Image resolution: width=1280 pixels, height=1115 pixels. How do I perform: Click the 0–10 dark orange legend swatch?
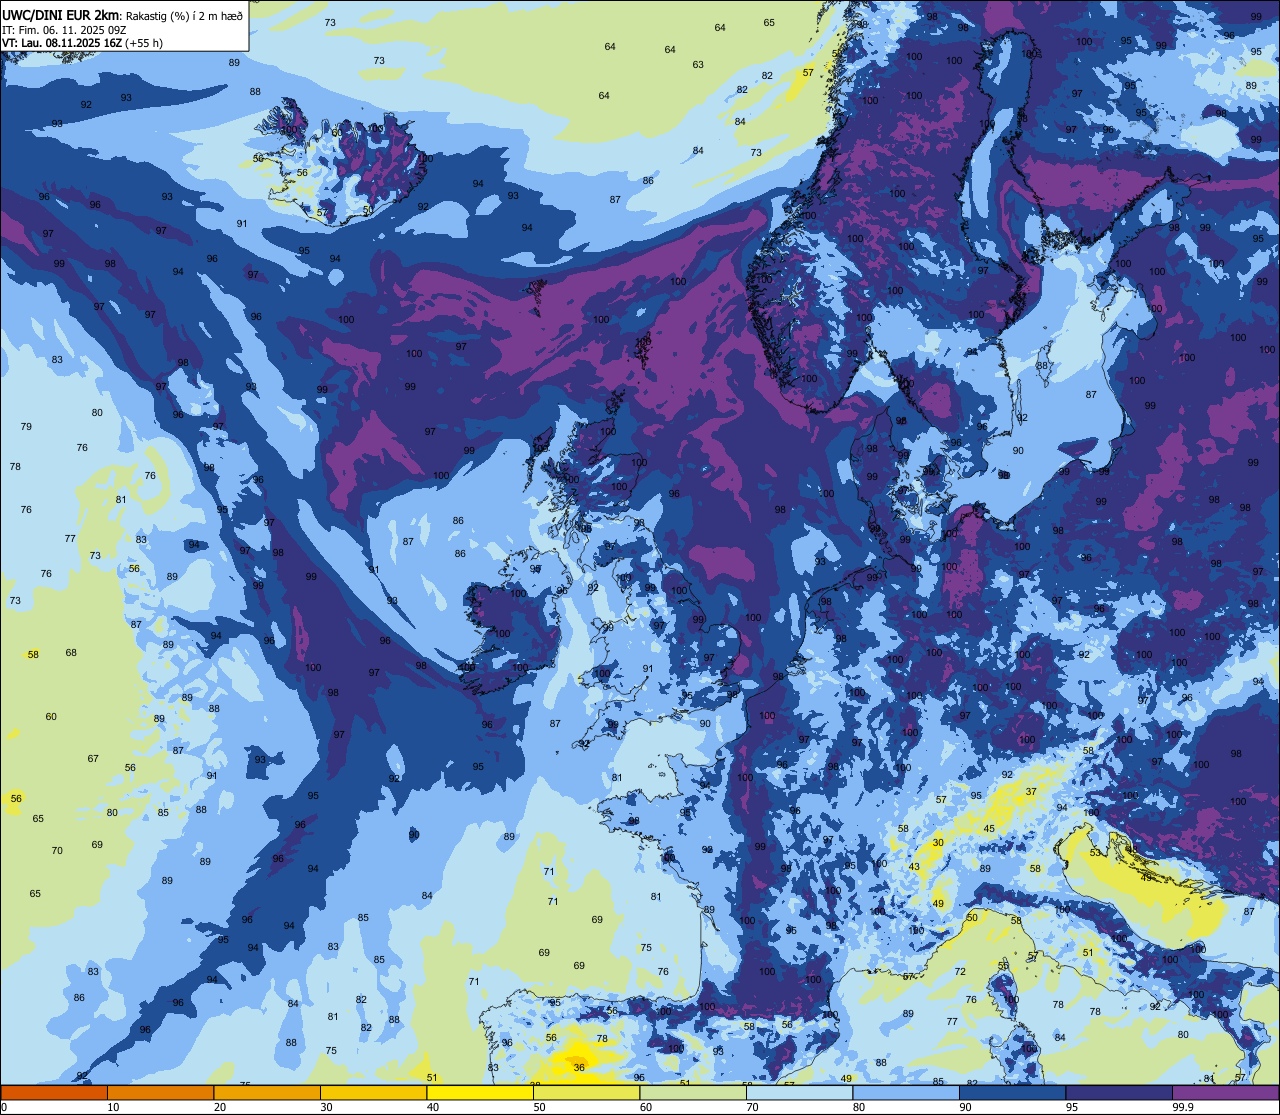point(54,1092)
